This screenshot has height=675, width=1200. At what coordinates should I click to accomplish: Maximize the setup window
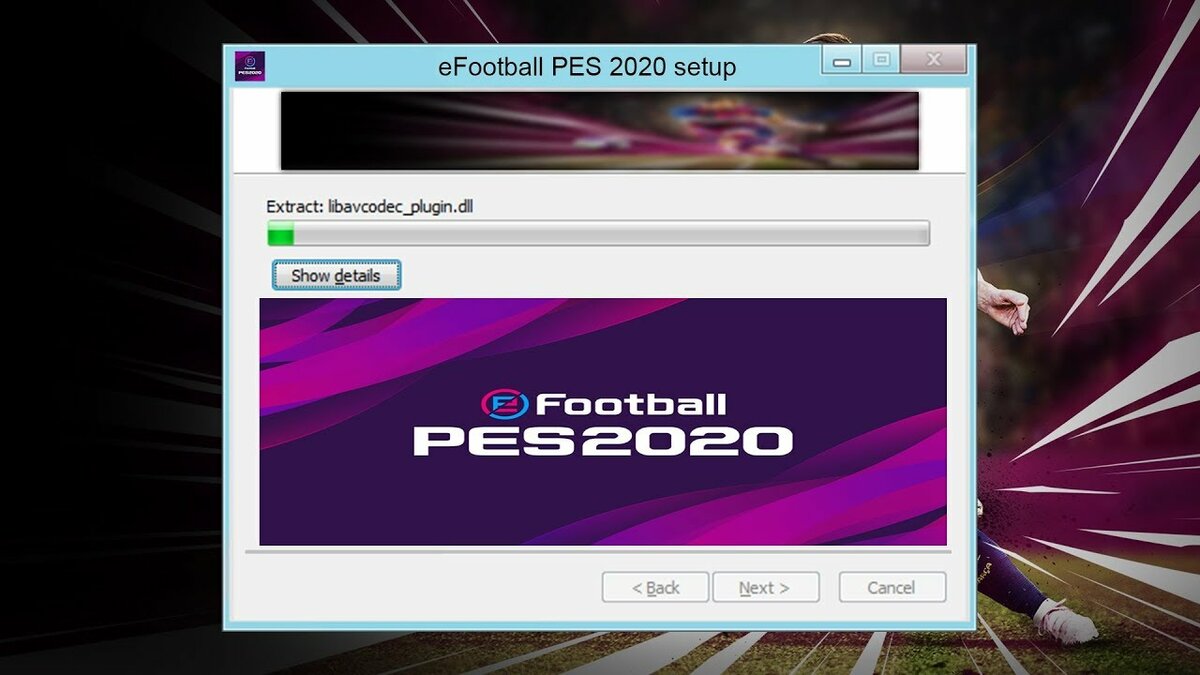click(x=881, y=61)
